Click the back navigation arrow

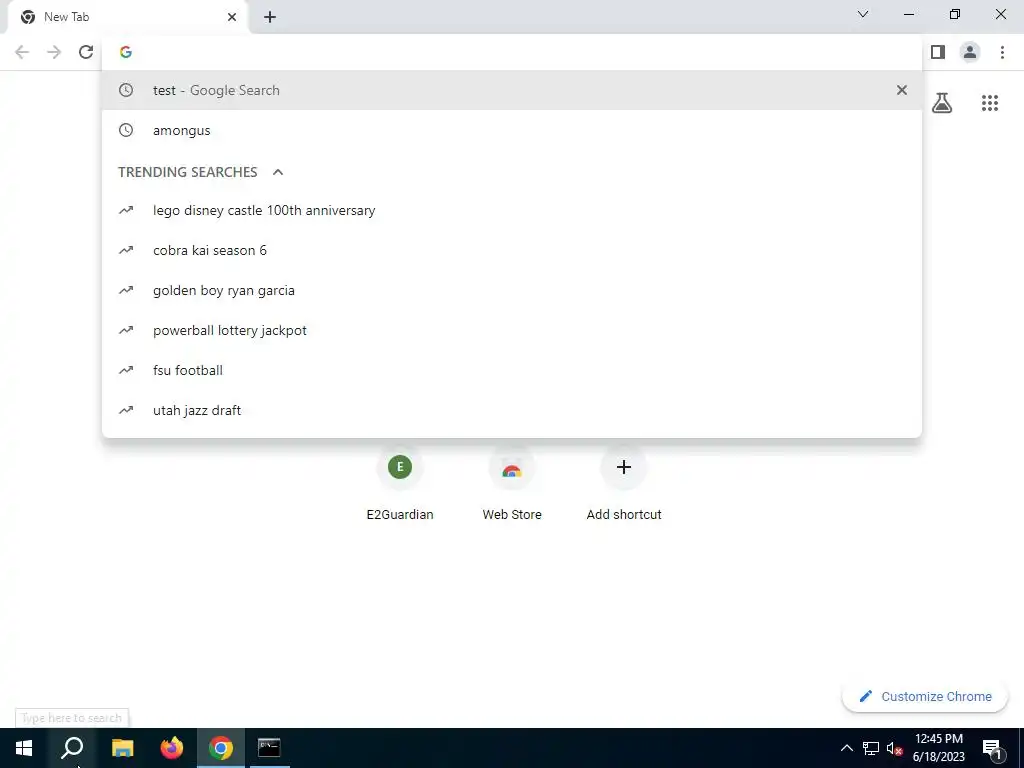coord(22,52)
